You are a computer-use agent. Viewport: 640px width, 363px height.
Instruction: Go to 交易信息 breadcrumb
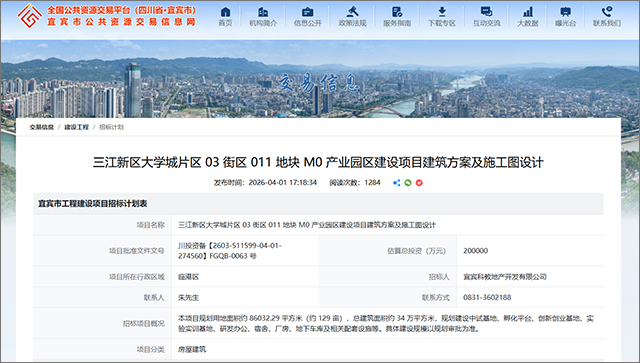[42, 127]
